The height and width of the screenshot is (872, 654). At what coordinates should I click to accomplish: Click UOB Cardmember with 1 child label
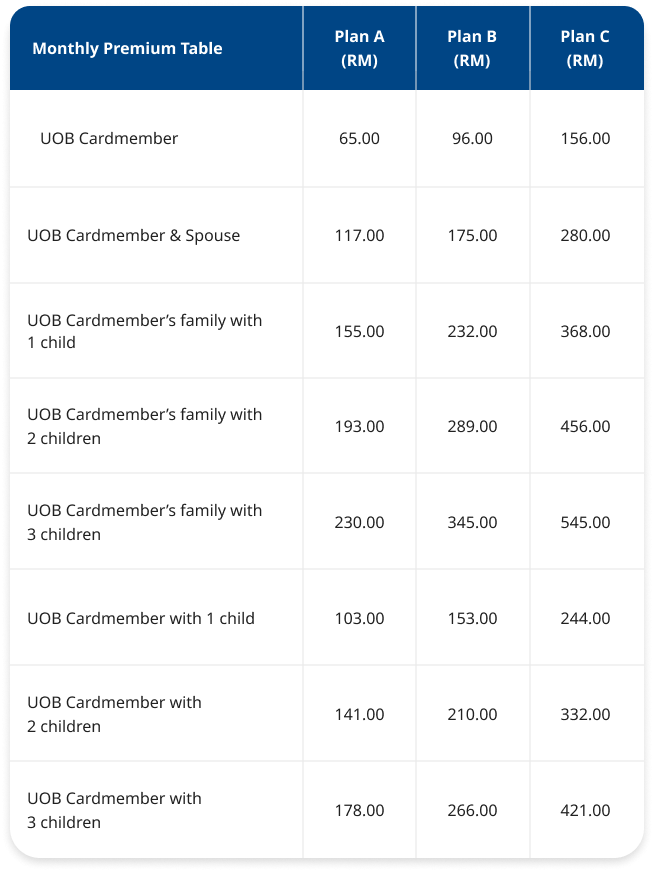click(x=141, y=618)
